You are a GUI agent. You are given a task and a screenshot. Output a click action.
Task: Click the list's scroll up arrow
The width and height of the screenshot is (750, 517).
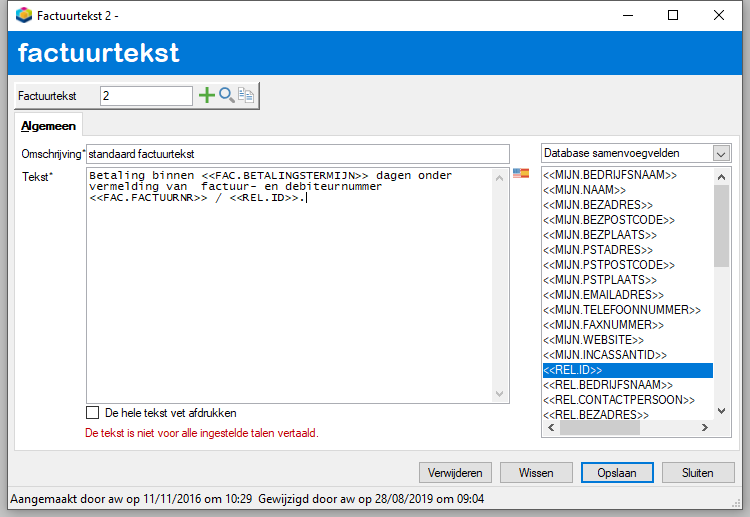[x=721, y=177]
